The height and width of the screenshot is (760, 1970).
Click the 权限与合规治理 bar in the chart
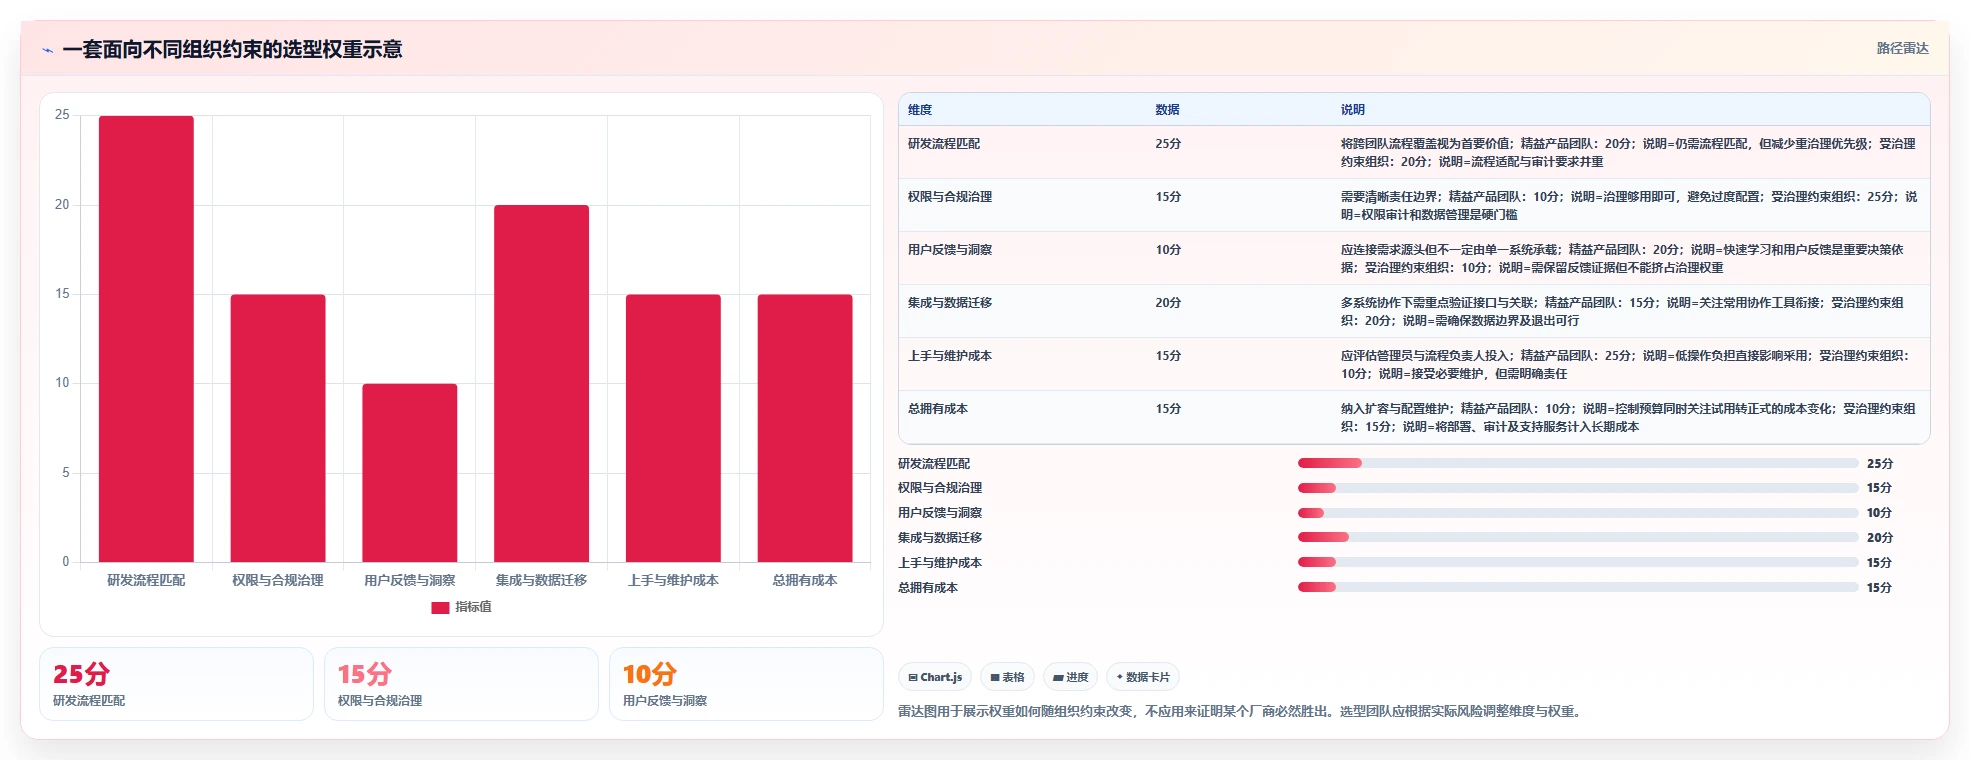point(278,428)
